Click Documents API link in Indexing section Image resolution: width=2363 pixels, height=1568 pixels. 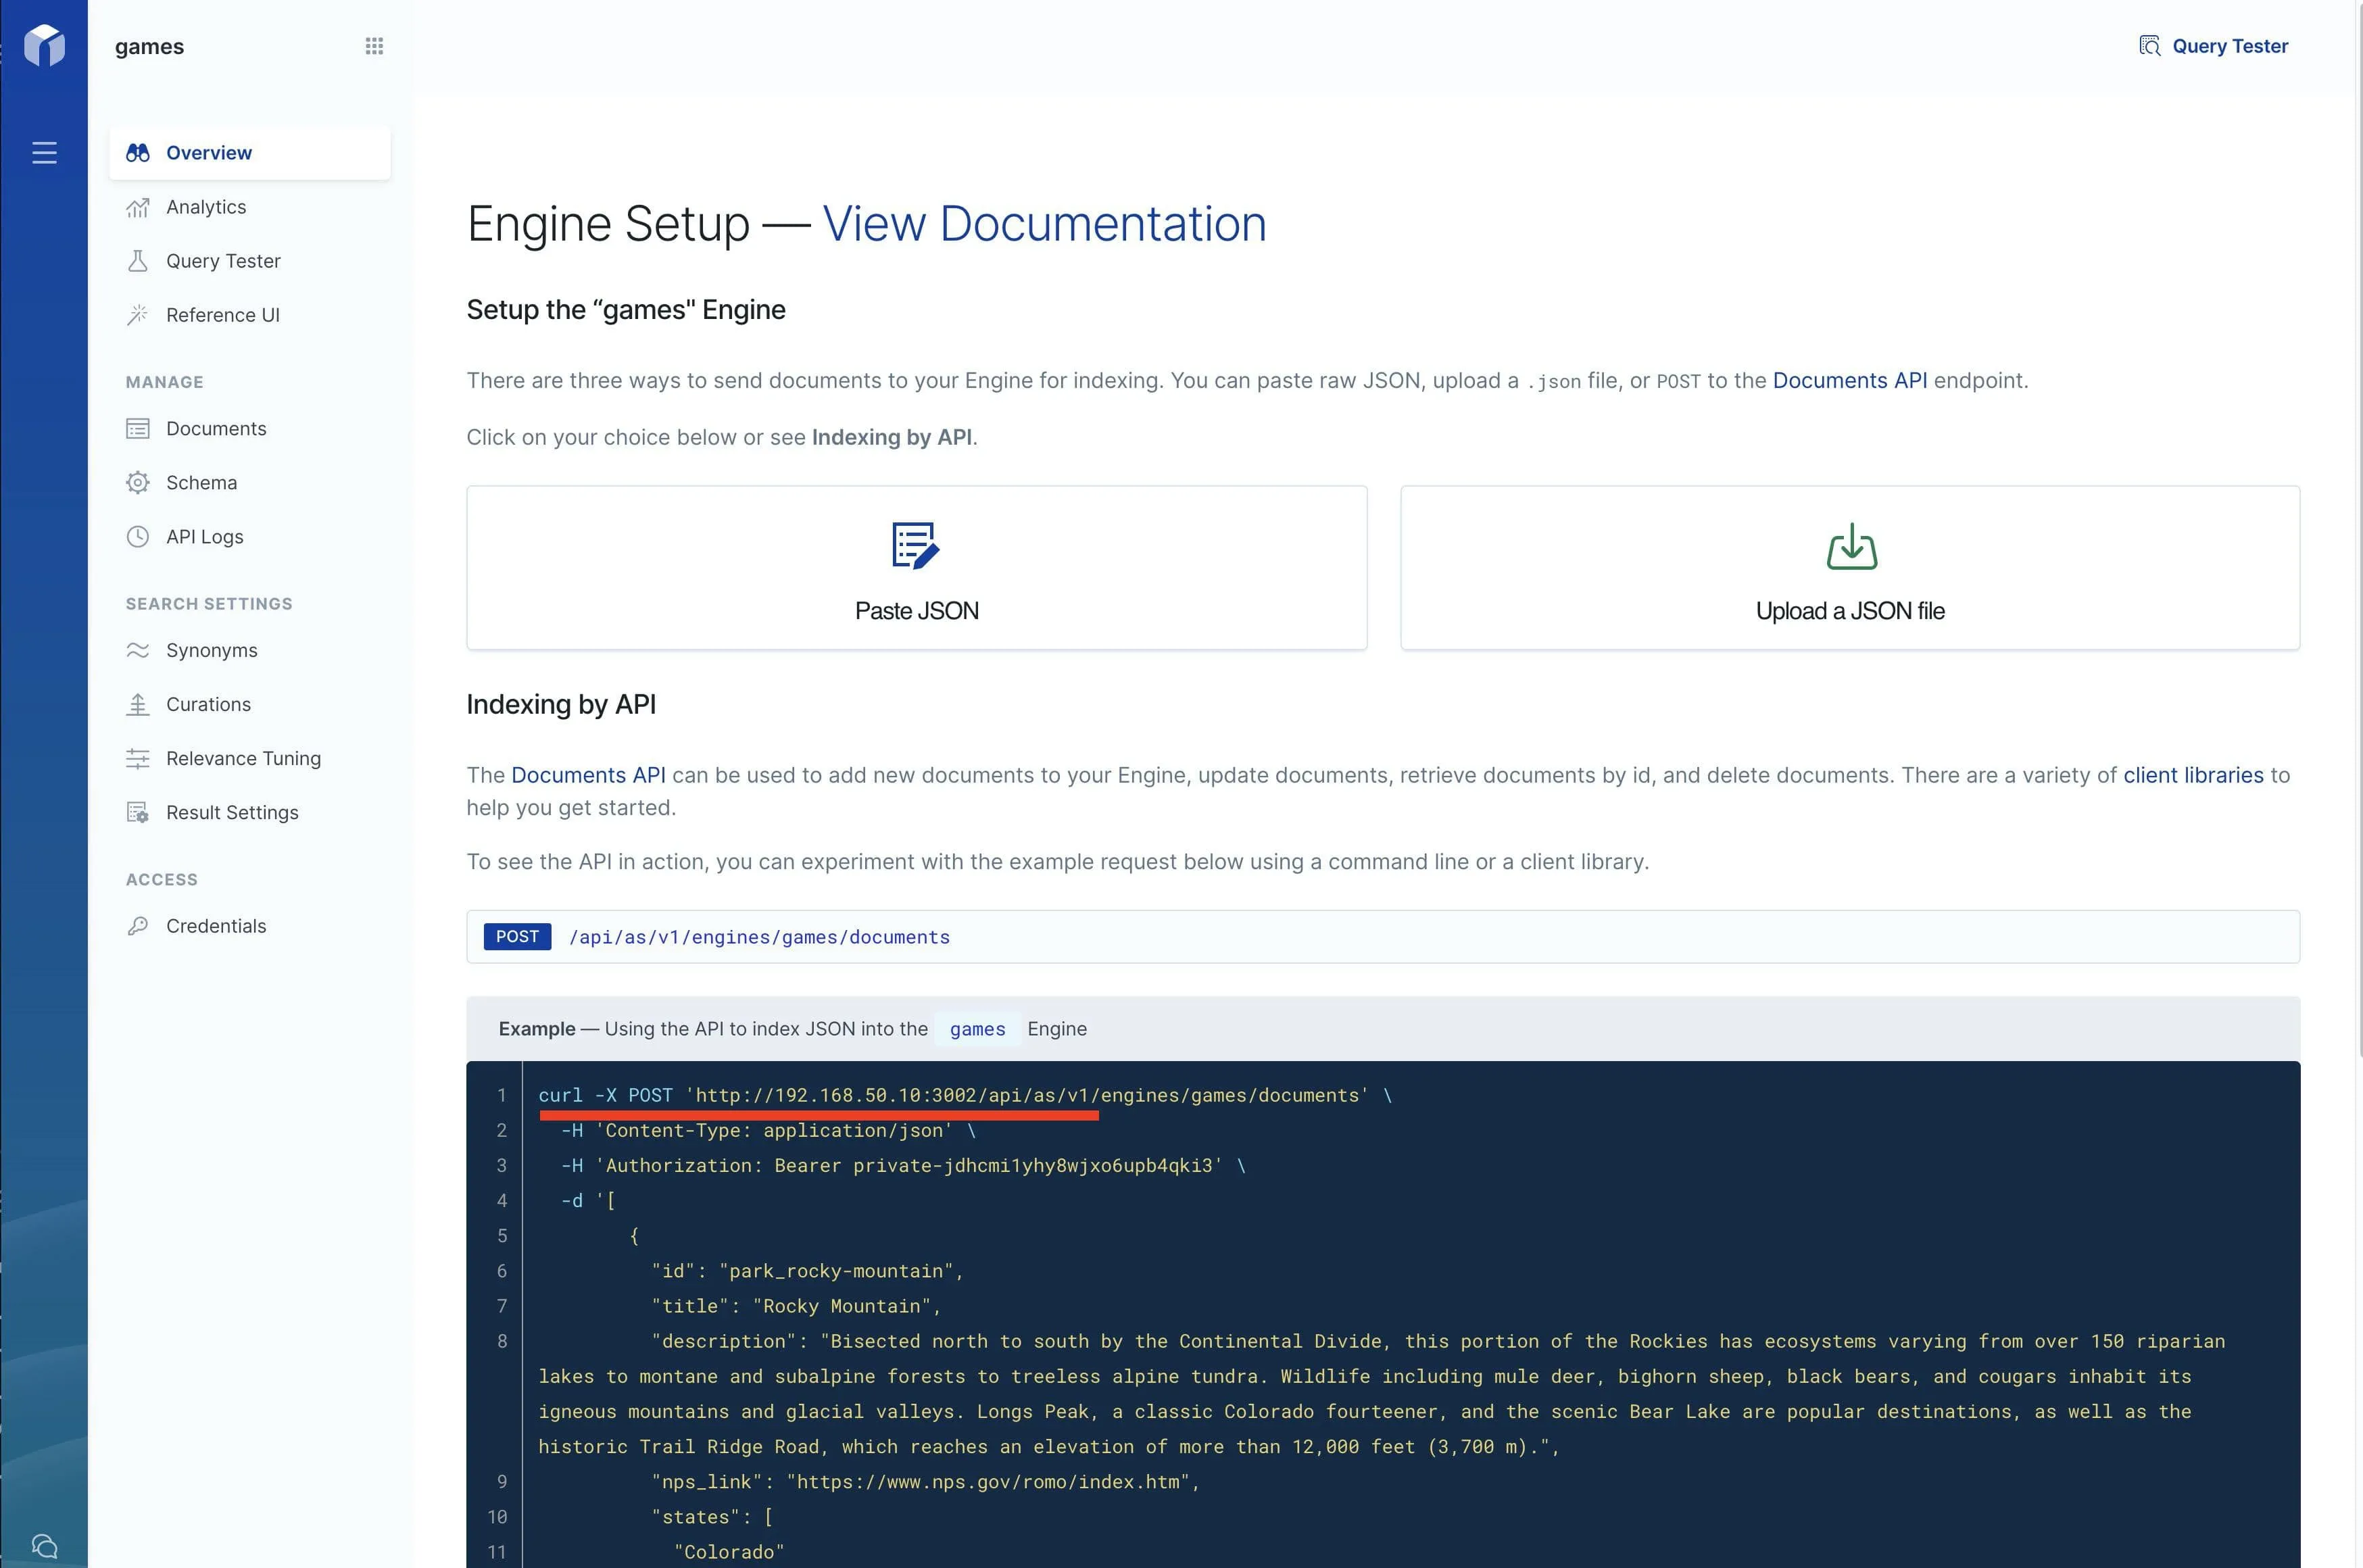tap(588, 775)
